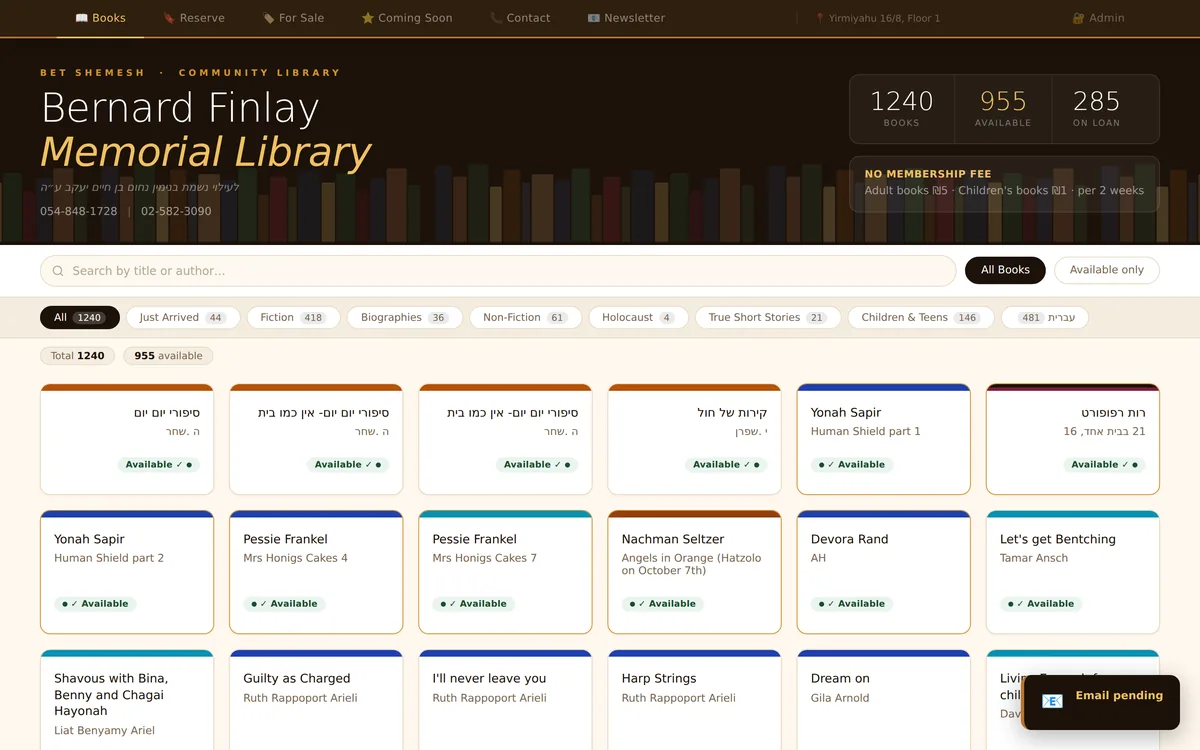Filter by עברית Hebrew category
This screenshot has height=750, width=1200.
coord(1045,317)
